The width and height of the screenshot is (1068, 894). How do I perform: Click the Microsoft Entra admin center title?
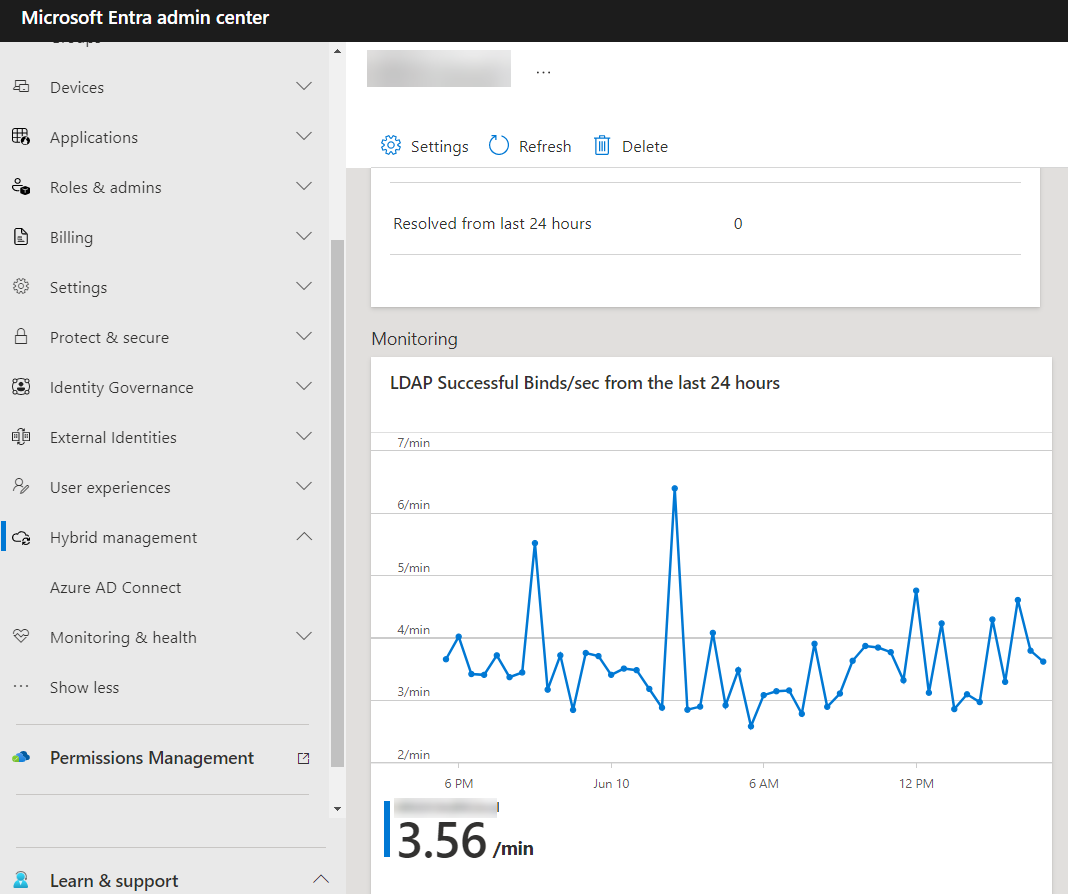click(x=145, y=18)
